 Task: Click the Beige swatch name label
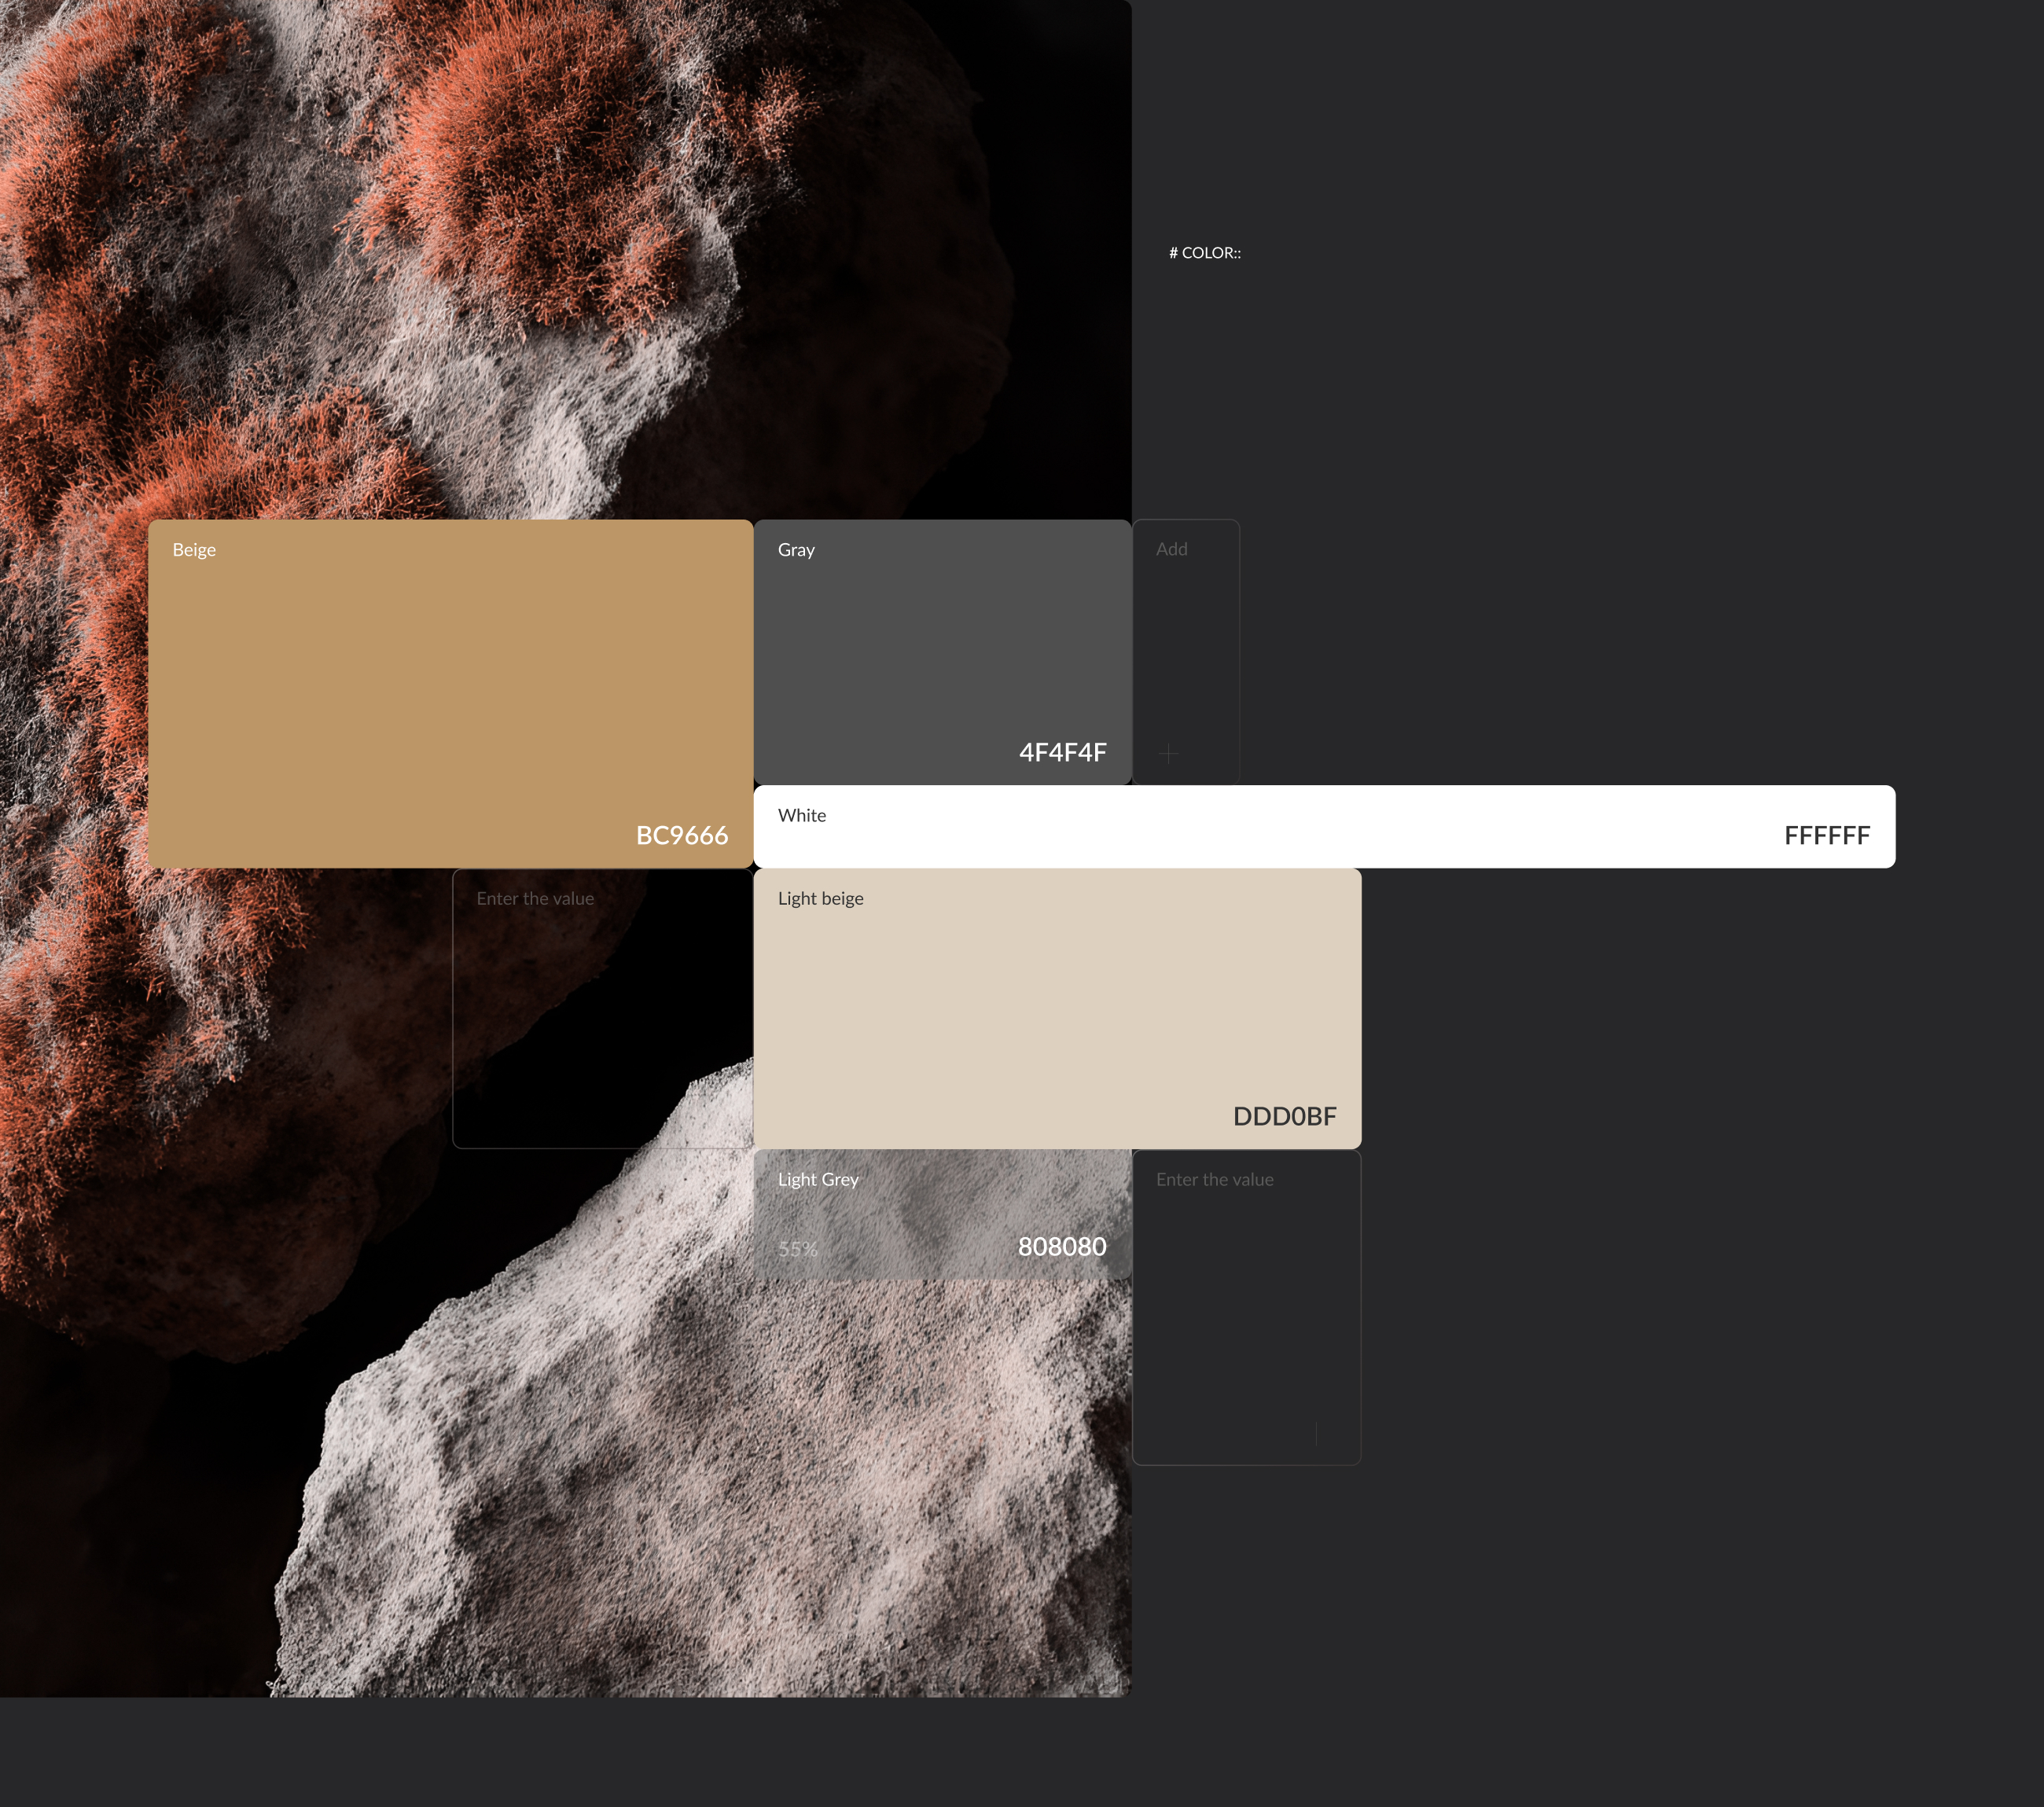point(194,550)
